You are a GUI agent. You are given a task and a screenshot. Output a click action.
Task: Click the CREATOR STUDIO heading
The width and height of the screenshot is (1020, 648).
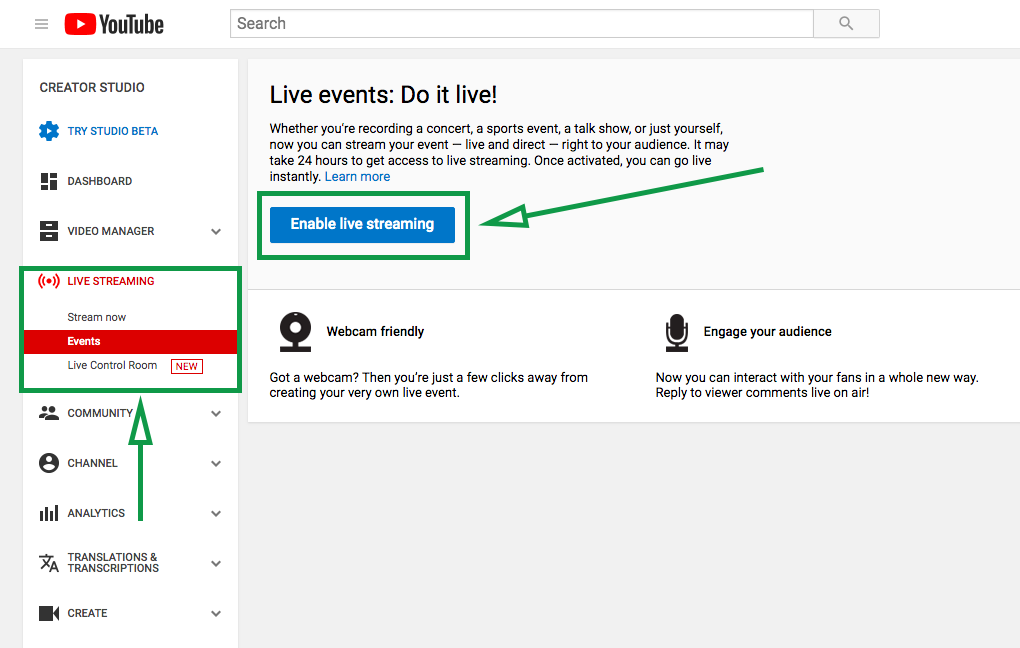tap(92, 87)
